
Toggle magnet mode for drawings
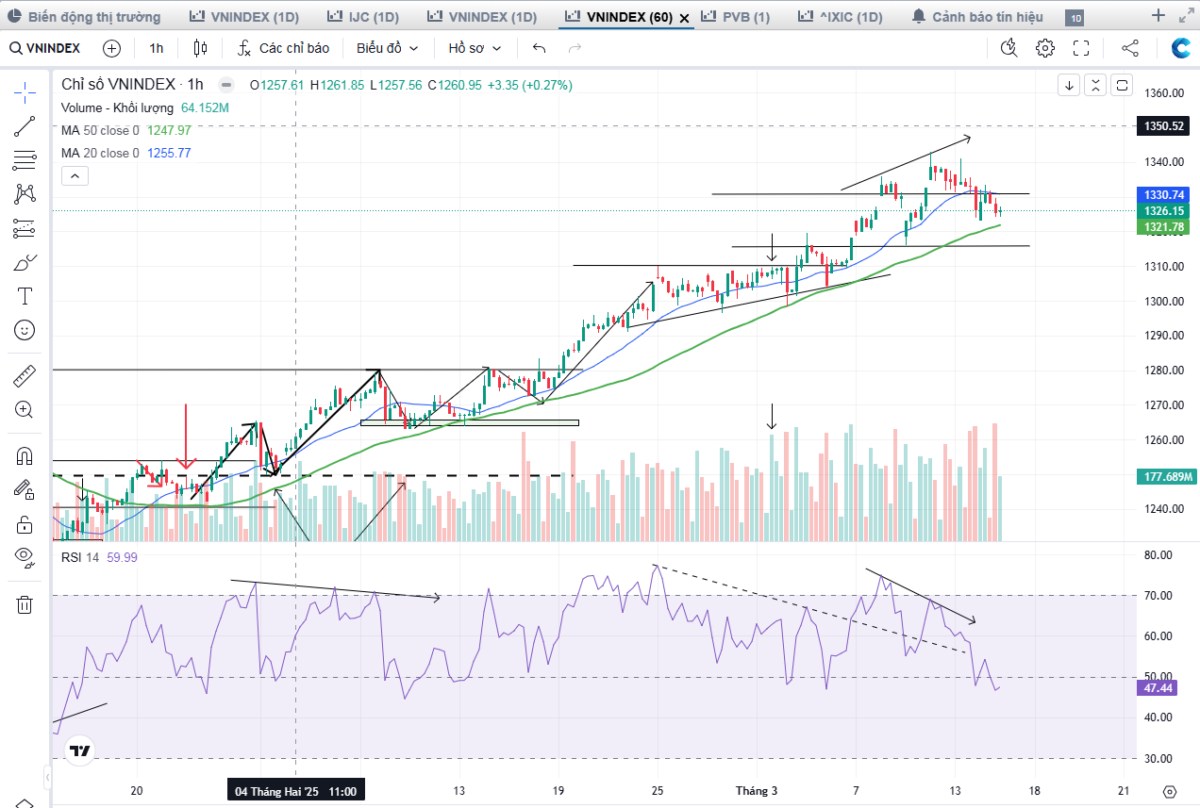click(25, 456)
